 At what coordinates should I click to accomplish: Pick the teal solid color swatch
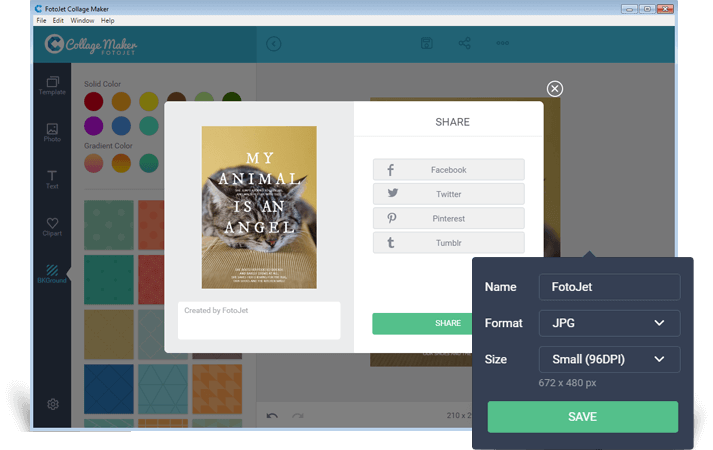pos(149,126)
